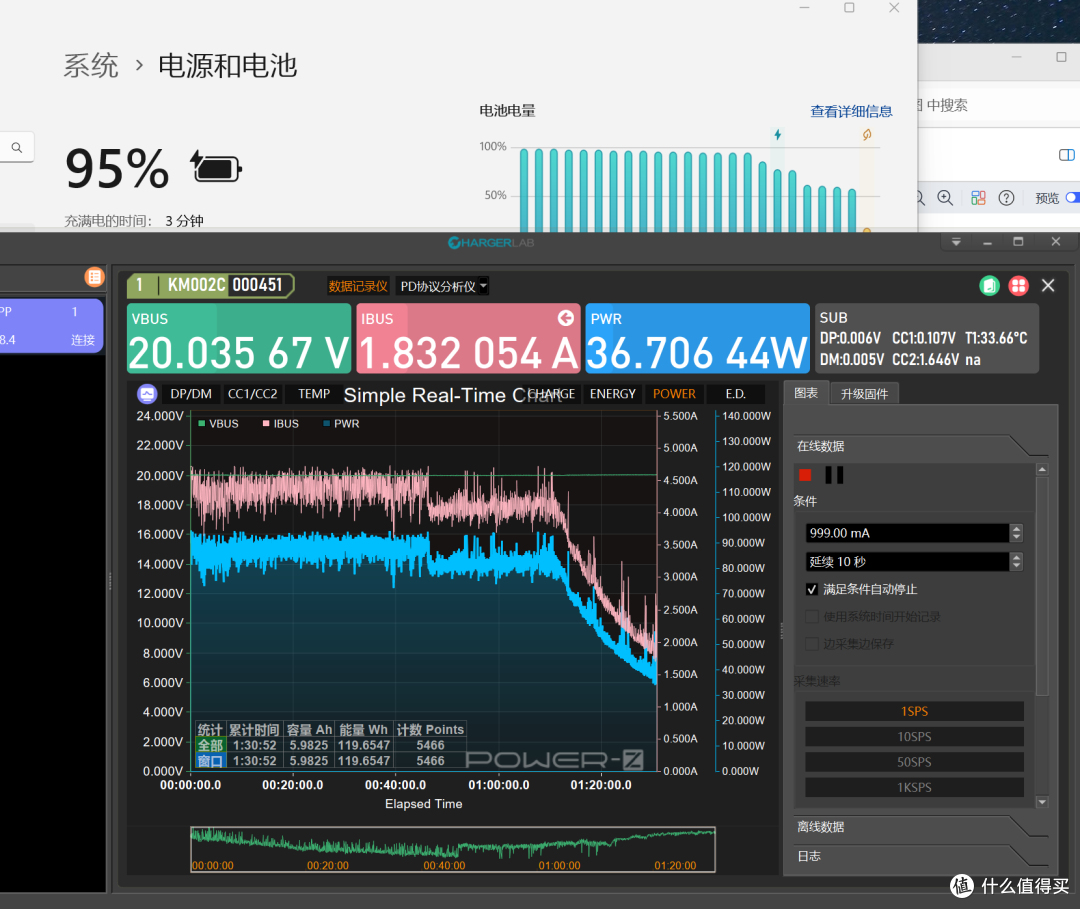Click the battery charging icon beside 95%
The image size is (1080, 909).
pos(216,167)
